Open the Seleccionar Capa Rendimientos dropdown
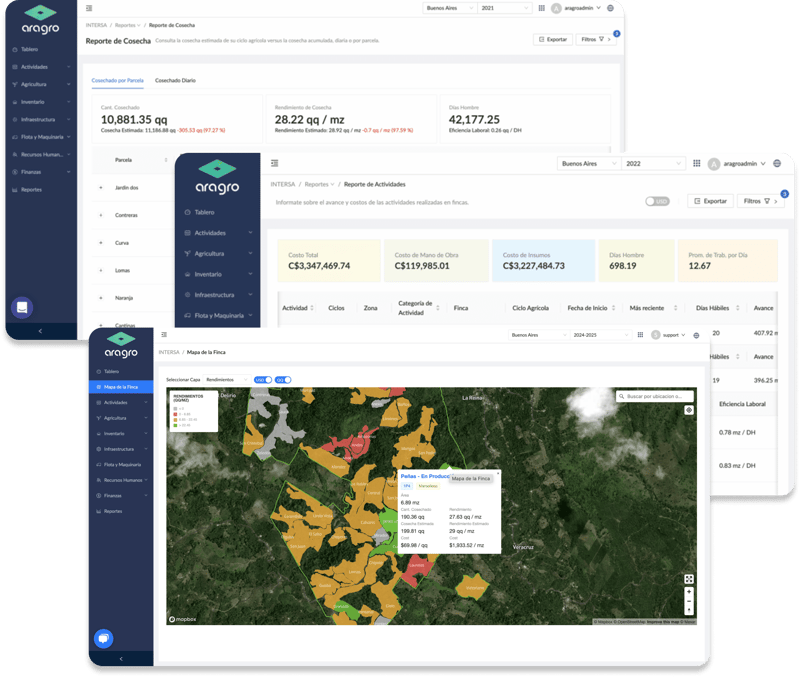This screenshot has width=800, height=677. tap(227, 380)
